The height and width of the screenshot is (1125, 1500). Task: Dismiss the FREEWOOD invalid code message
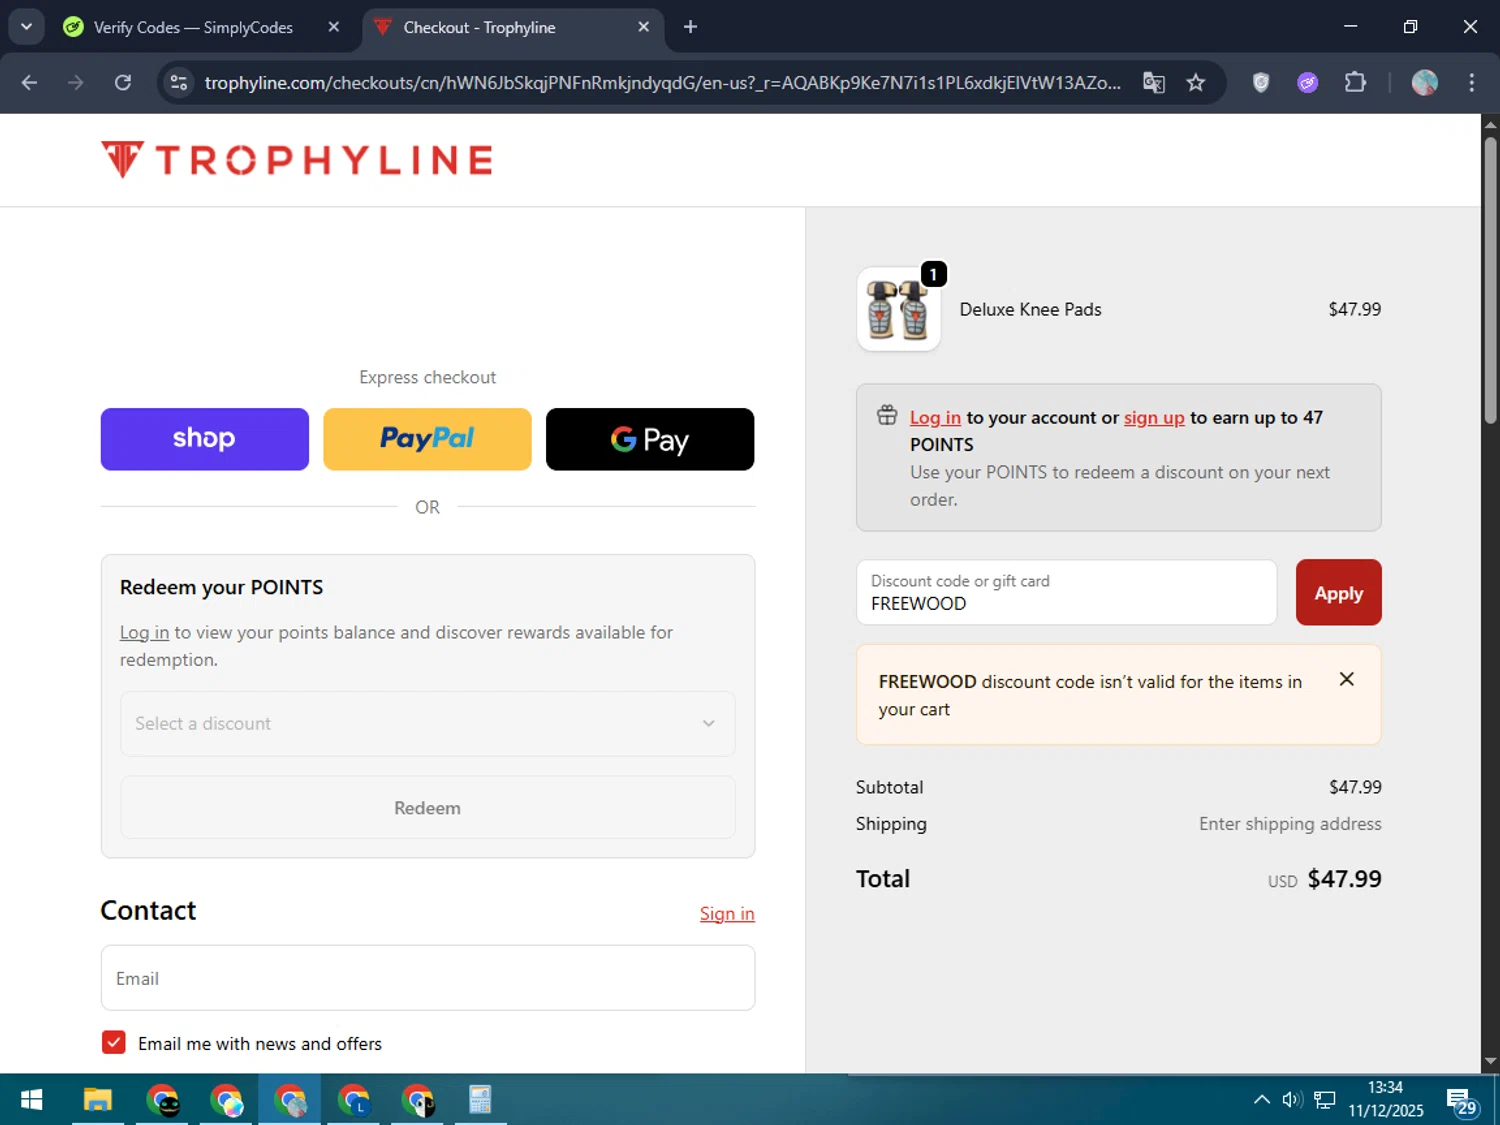pos(1347,680)
